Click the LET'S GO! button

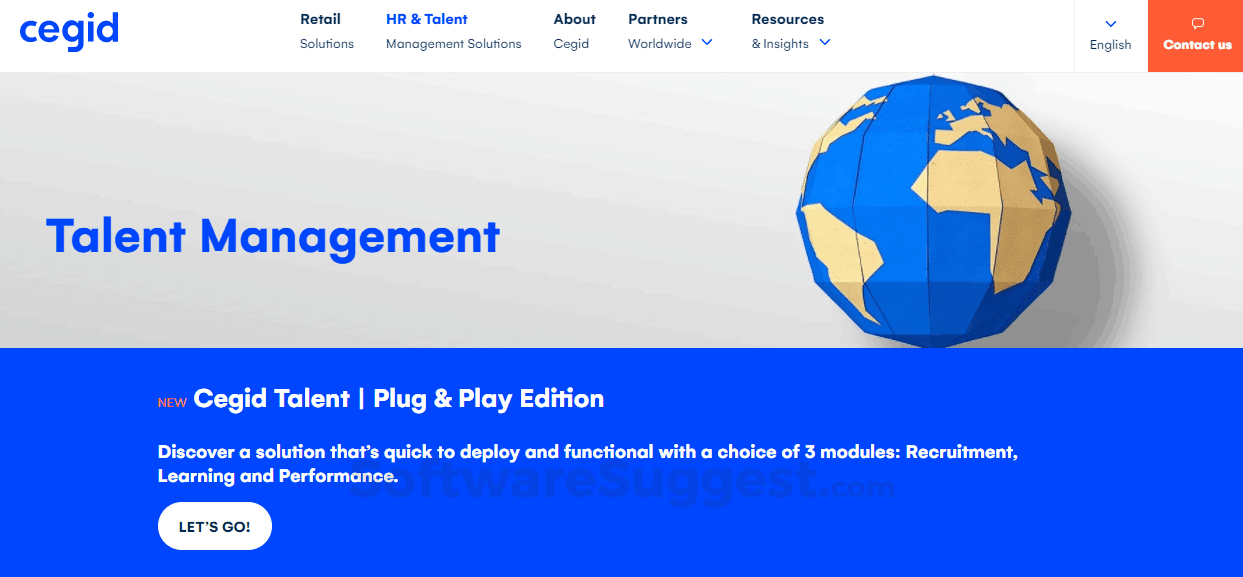(215, 526)
